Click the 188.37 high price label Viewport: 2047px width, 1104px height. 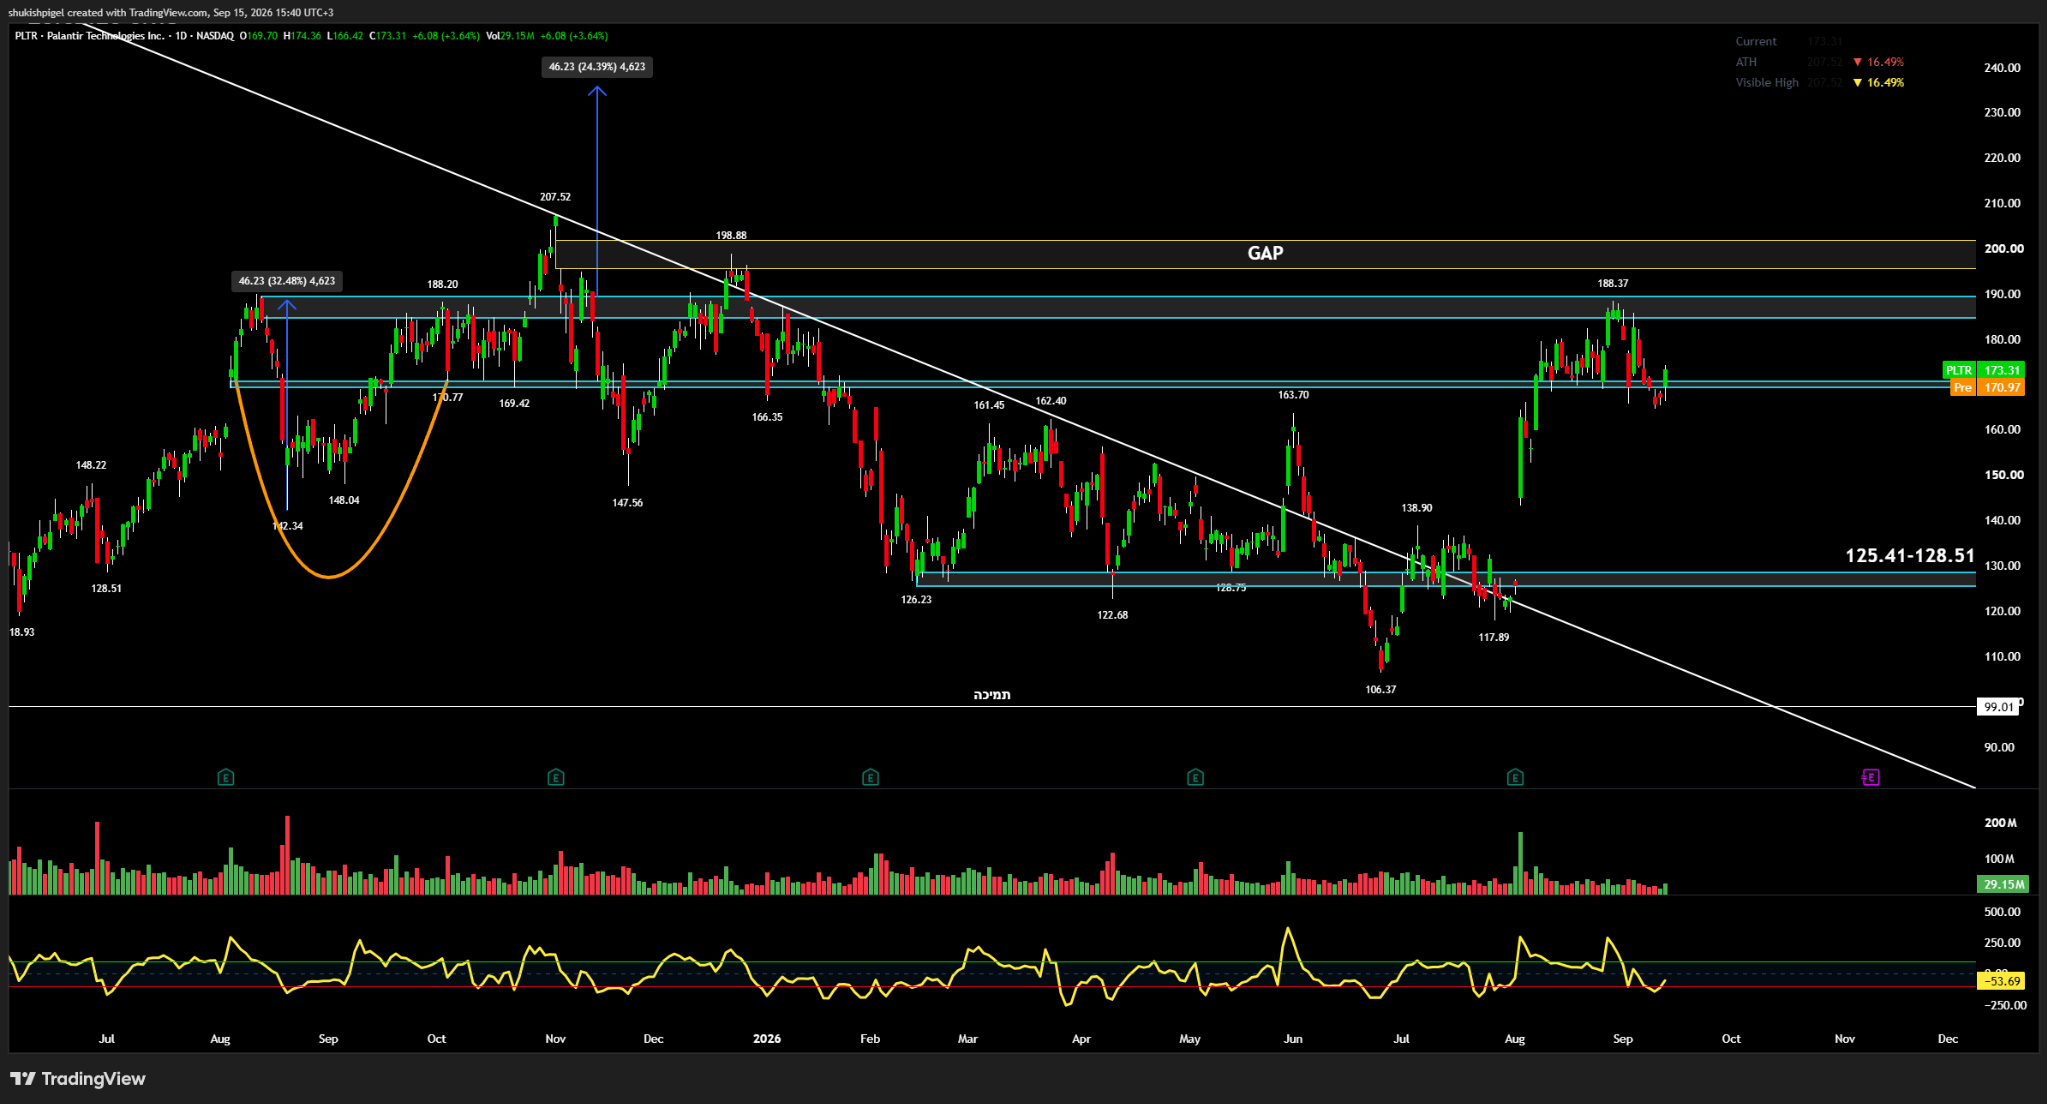(x=1613, y=283)
